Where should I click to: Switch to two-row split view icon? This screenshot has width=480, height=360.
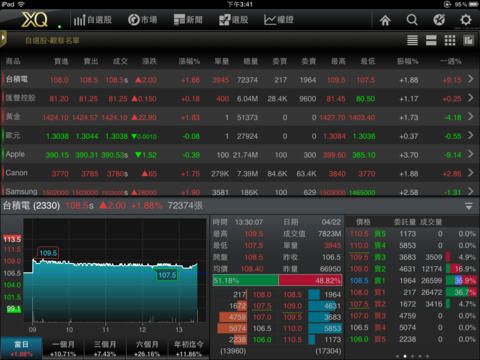point(431,40)
